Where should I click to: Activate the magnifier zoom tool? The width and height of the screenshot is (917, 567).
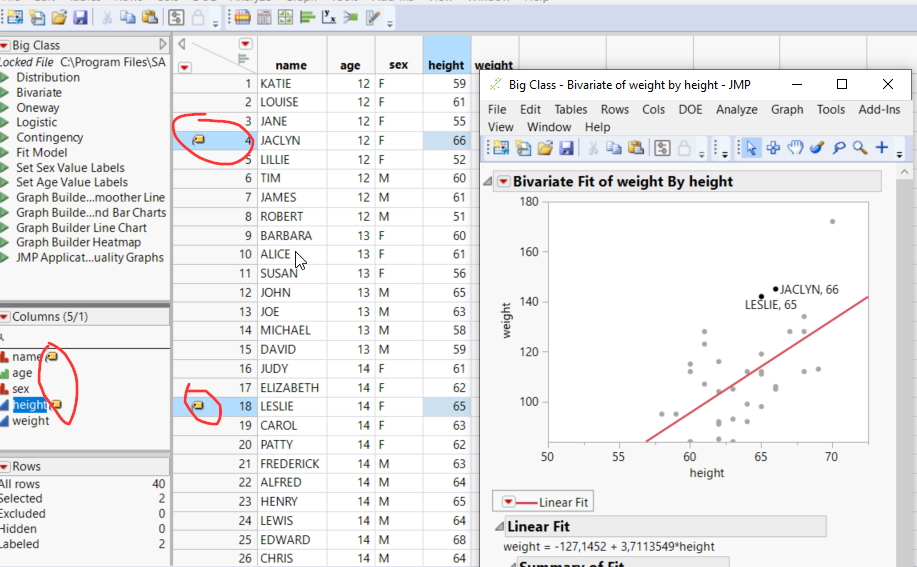coord(859,148)
